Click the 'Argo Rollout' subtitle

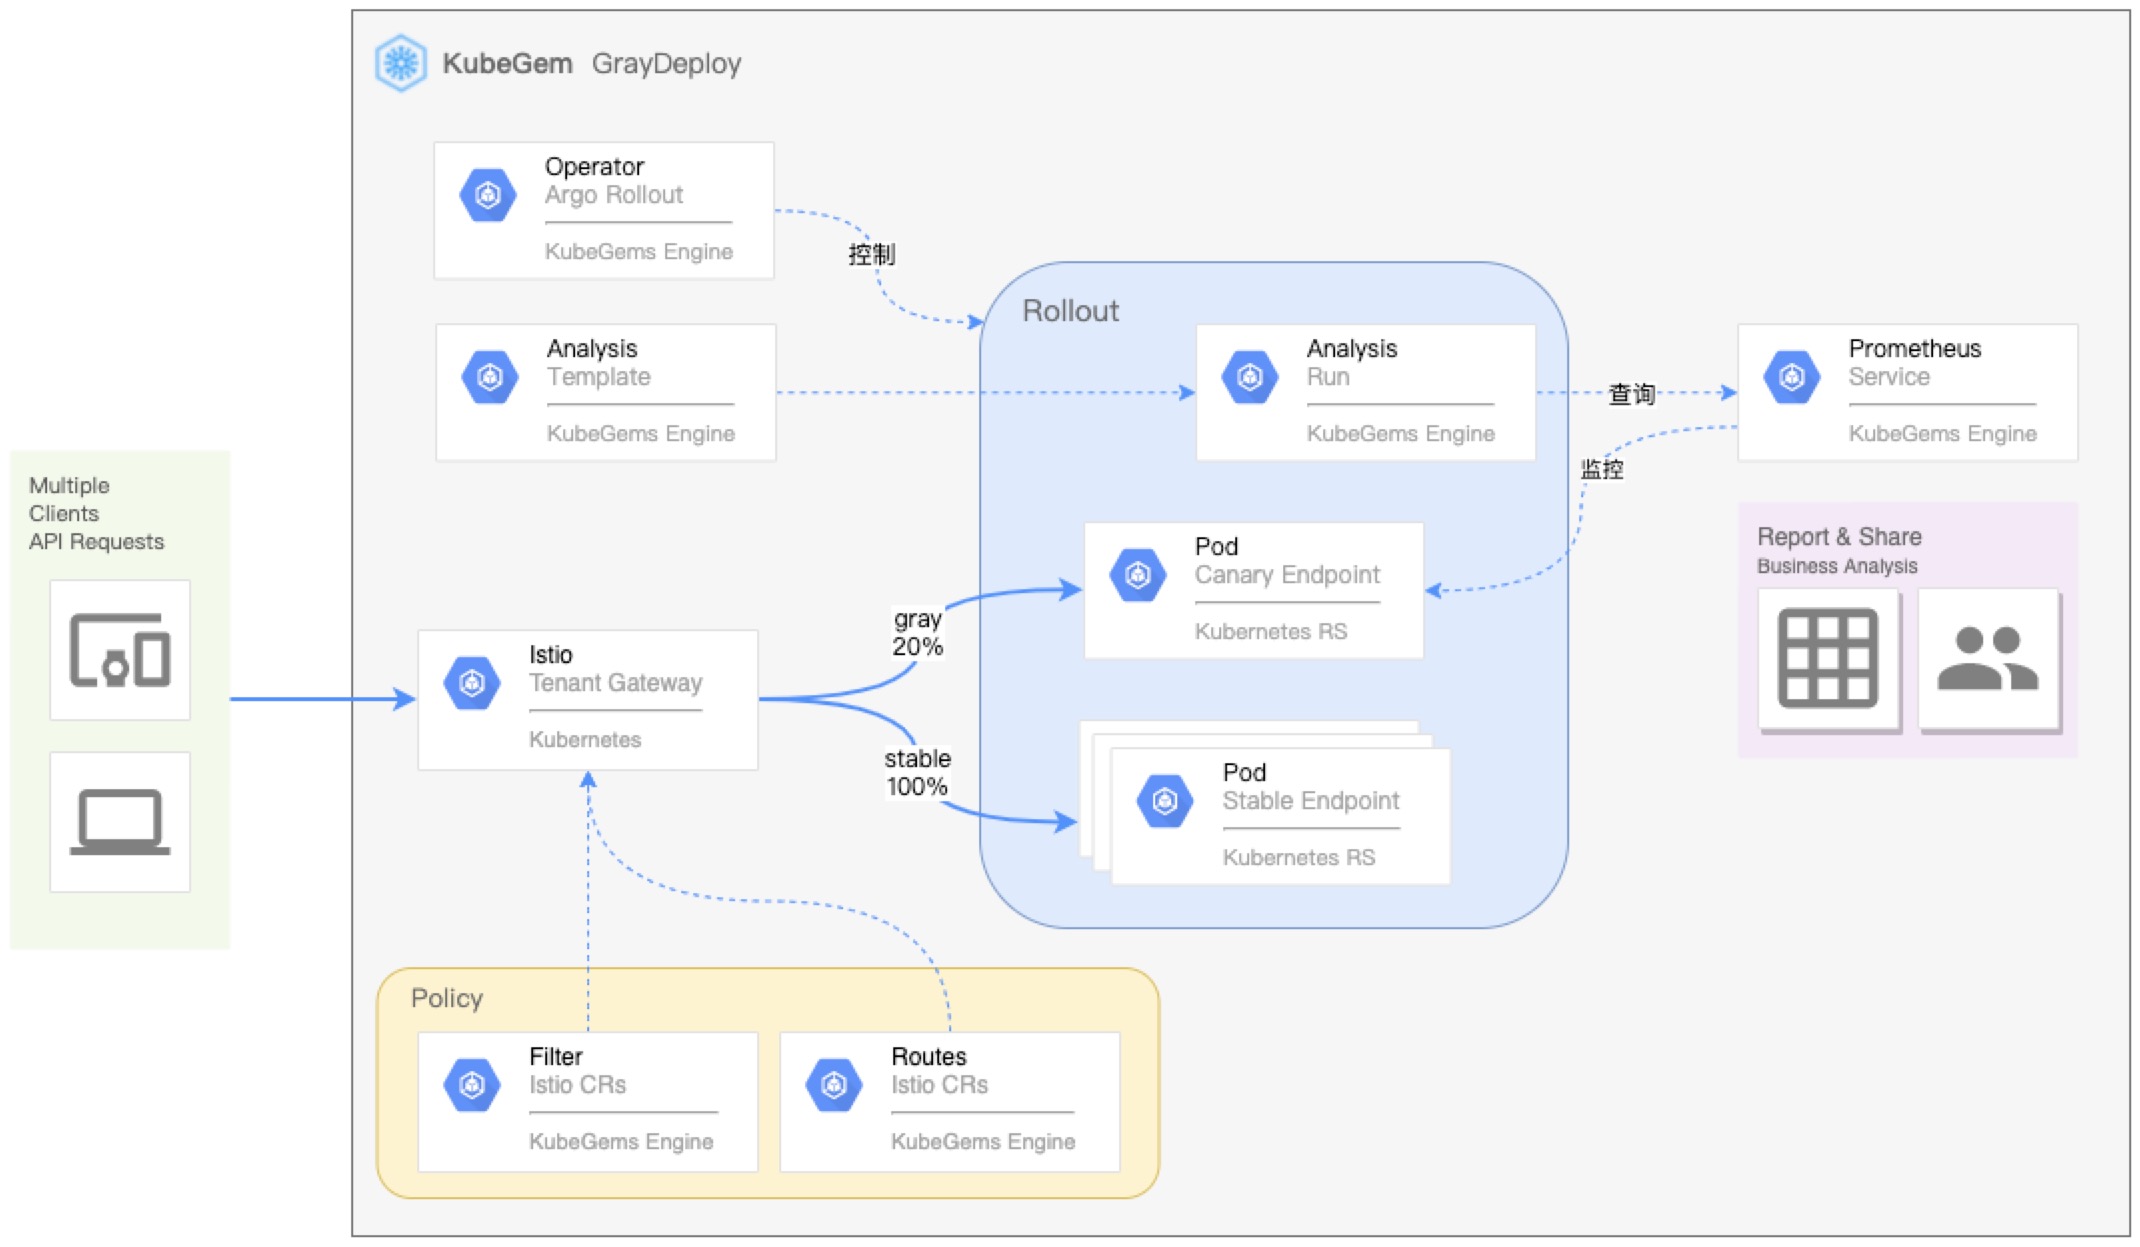(614, 195)
